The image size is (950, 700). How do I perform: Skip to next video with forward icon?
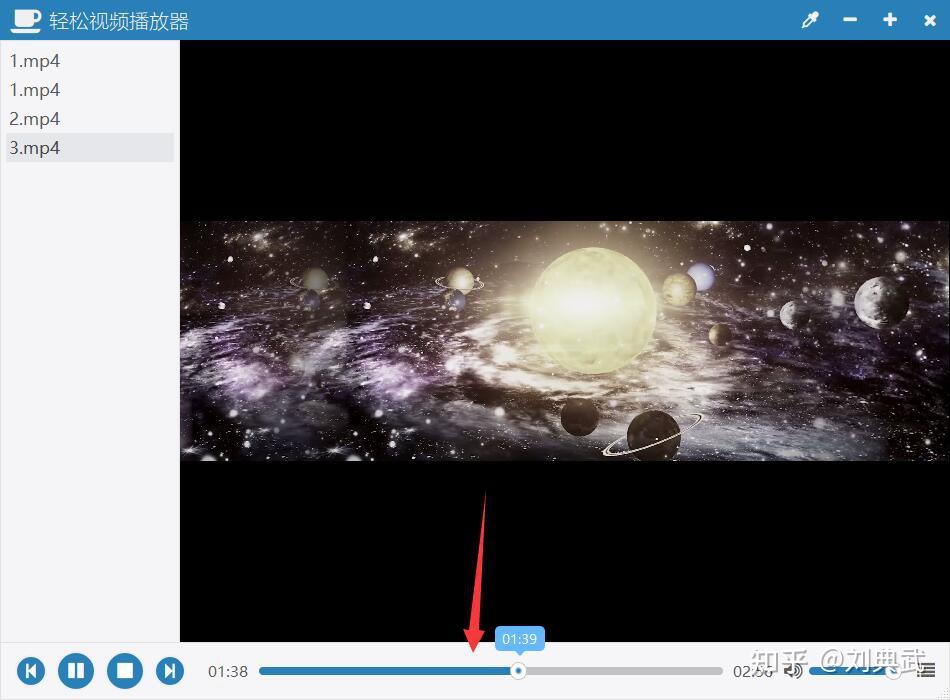170,670
